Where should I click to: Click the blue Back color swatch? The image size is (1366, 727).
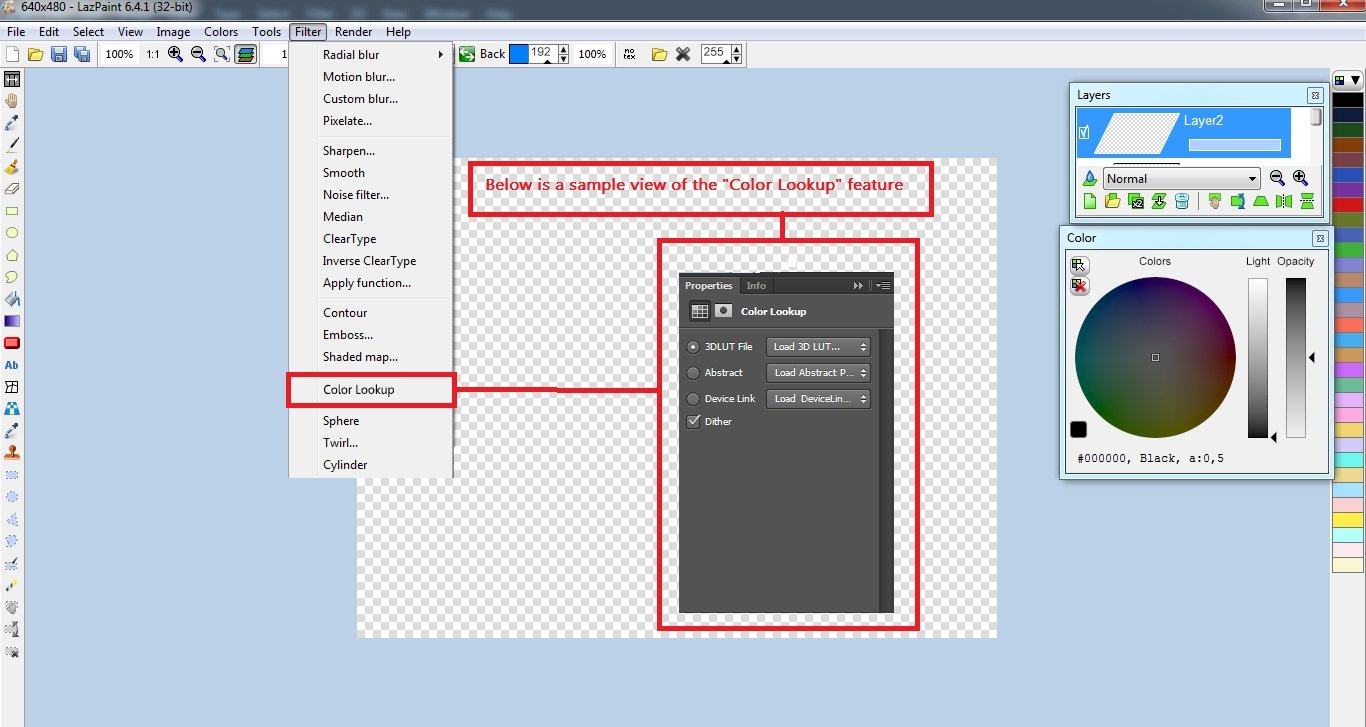point(518,54)
